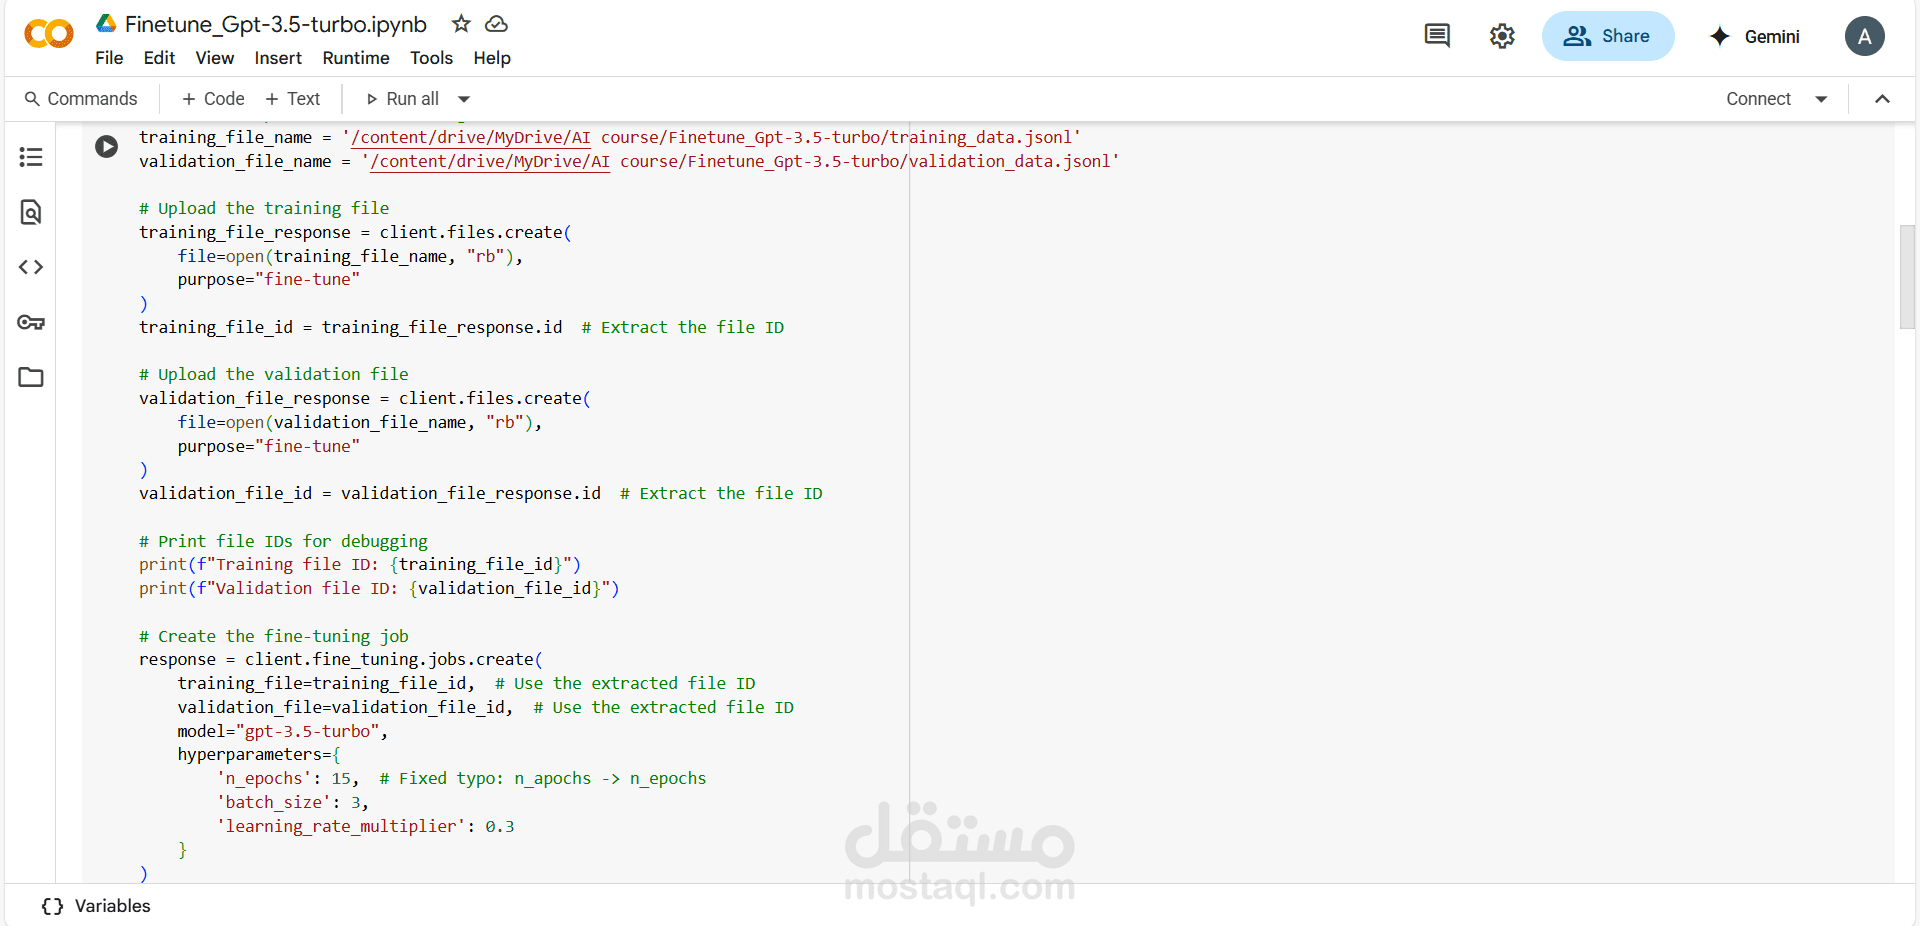Click the hyperparameters={ line
The width and height of the screenshot is (1920, 926).
coord(259,755)
